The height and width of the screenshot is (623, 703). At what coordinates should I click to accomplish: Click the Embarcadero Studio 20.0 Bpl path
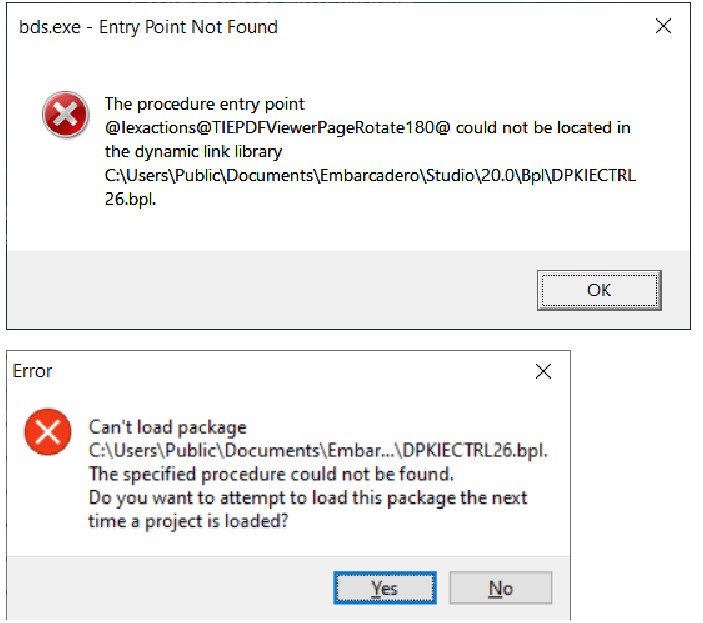click(370, 176)
